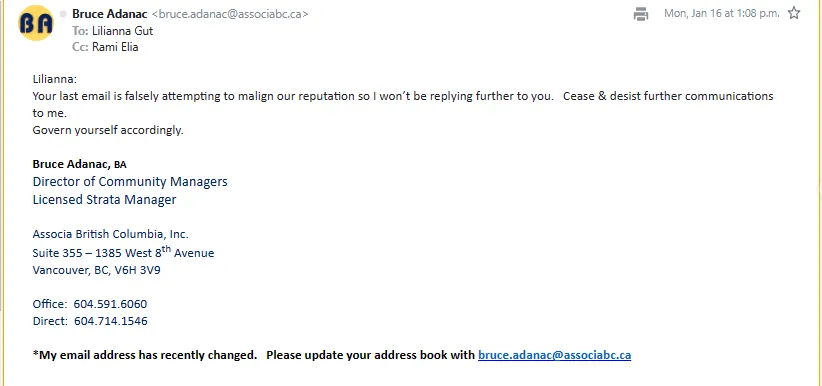
Task: Click the grey status dot beside sender name
Action: click(x=63, y=14)
